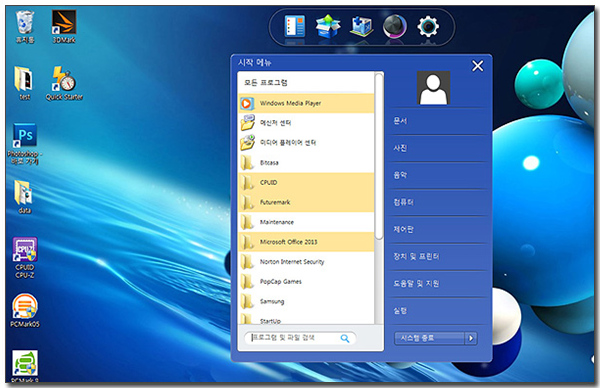
Task: Open shutdown options arrow
Action: point(471,338)
